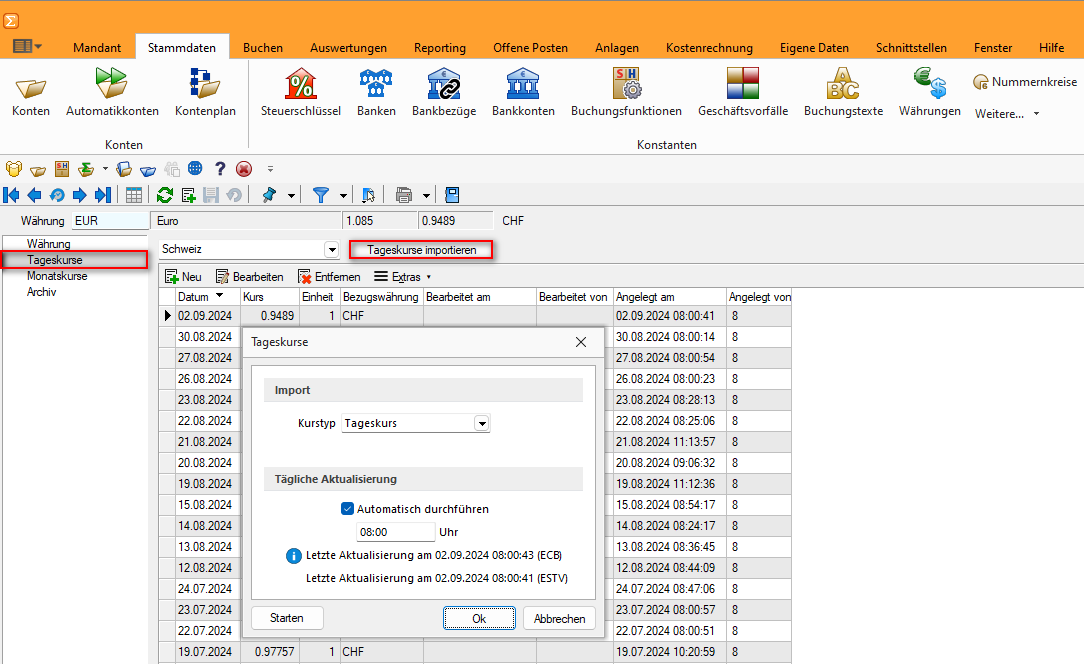Jump to last record arrow icon
This screenshot has width=1084, height=664.
pyautogui.click(x=103, y=195)
